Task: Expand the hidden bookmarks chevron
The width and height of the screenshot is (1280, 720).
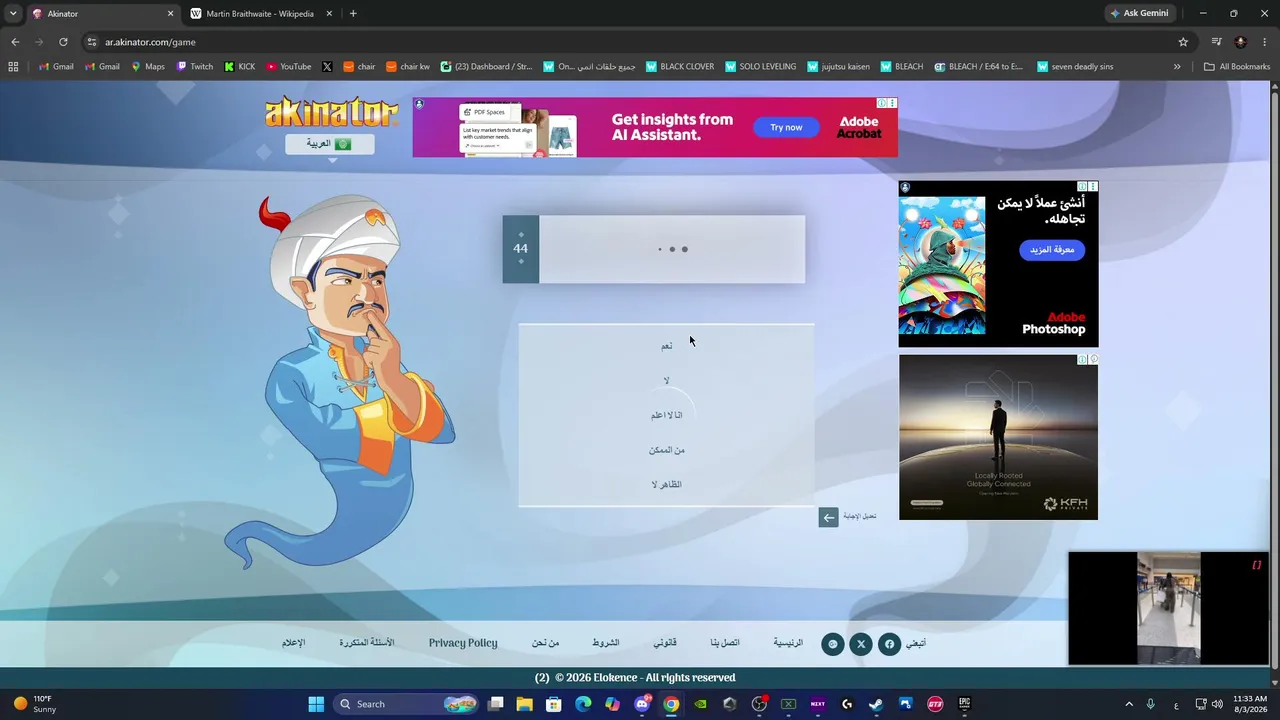Action: [x=1177, y=67]
